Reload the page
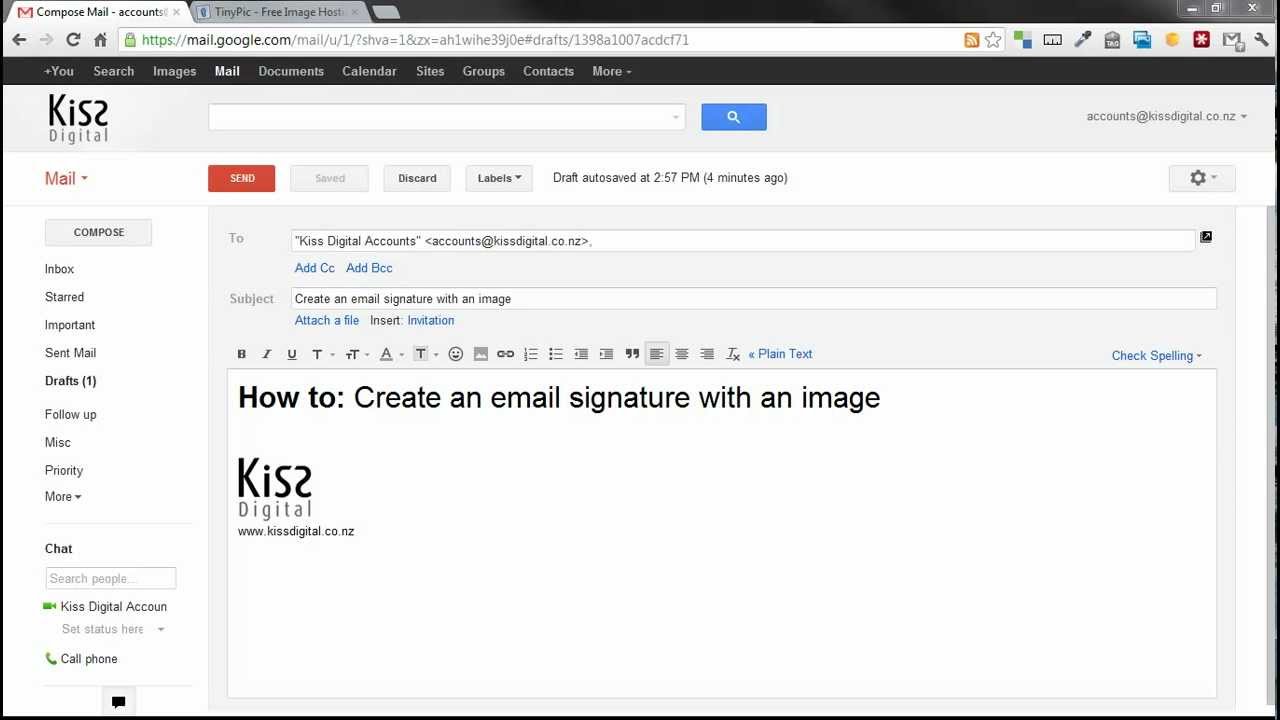 click(73, 40)
